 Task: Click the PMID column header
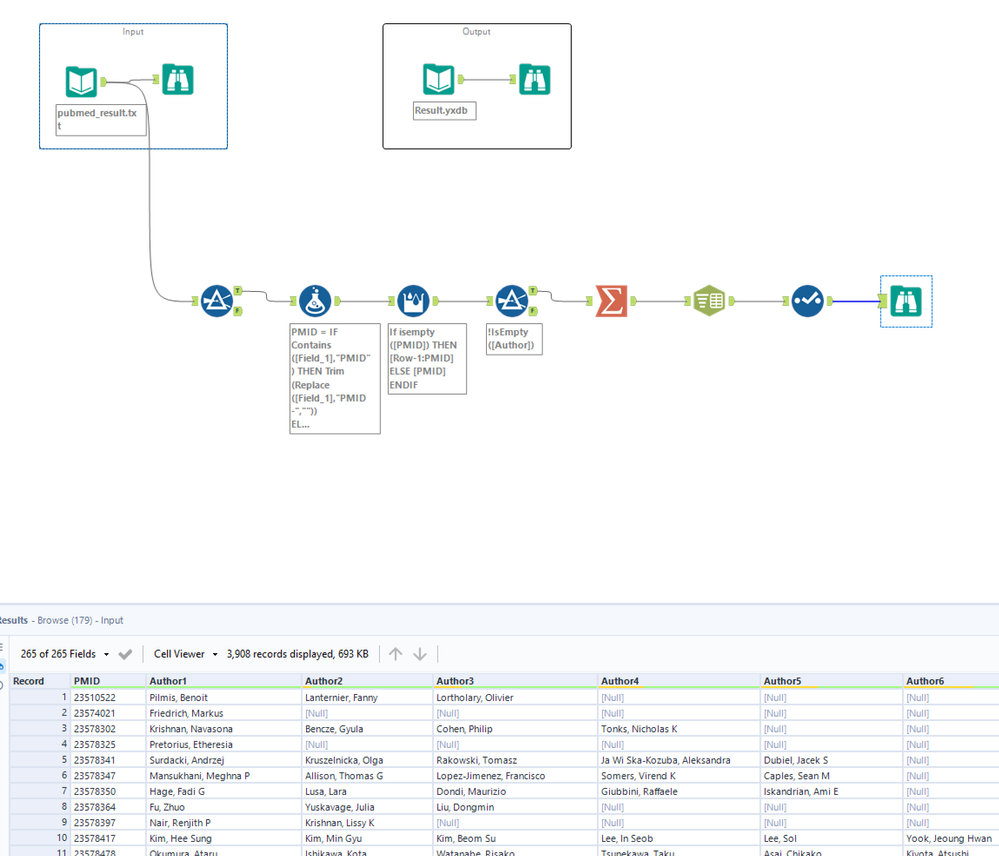pyautogui.click(x=108, y=681)
